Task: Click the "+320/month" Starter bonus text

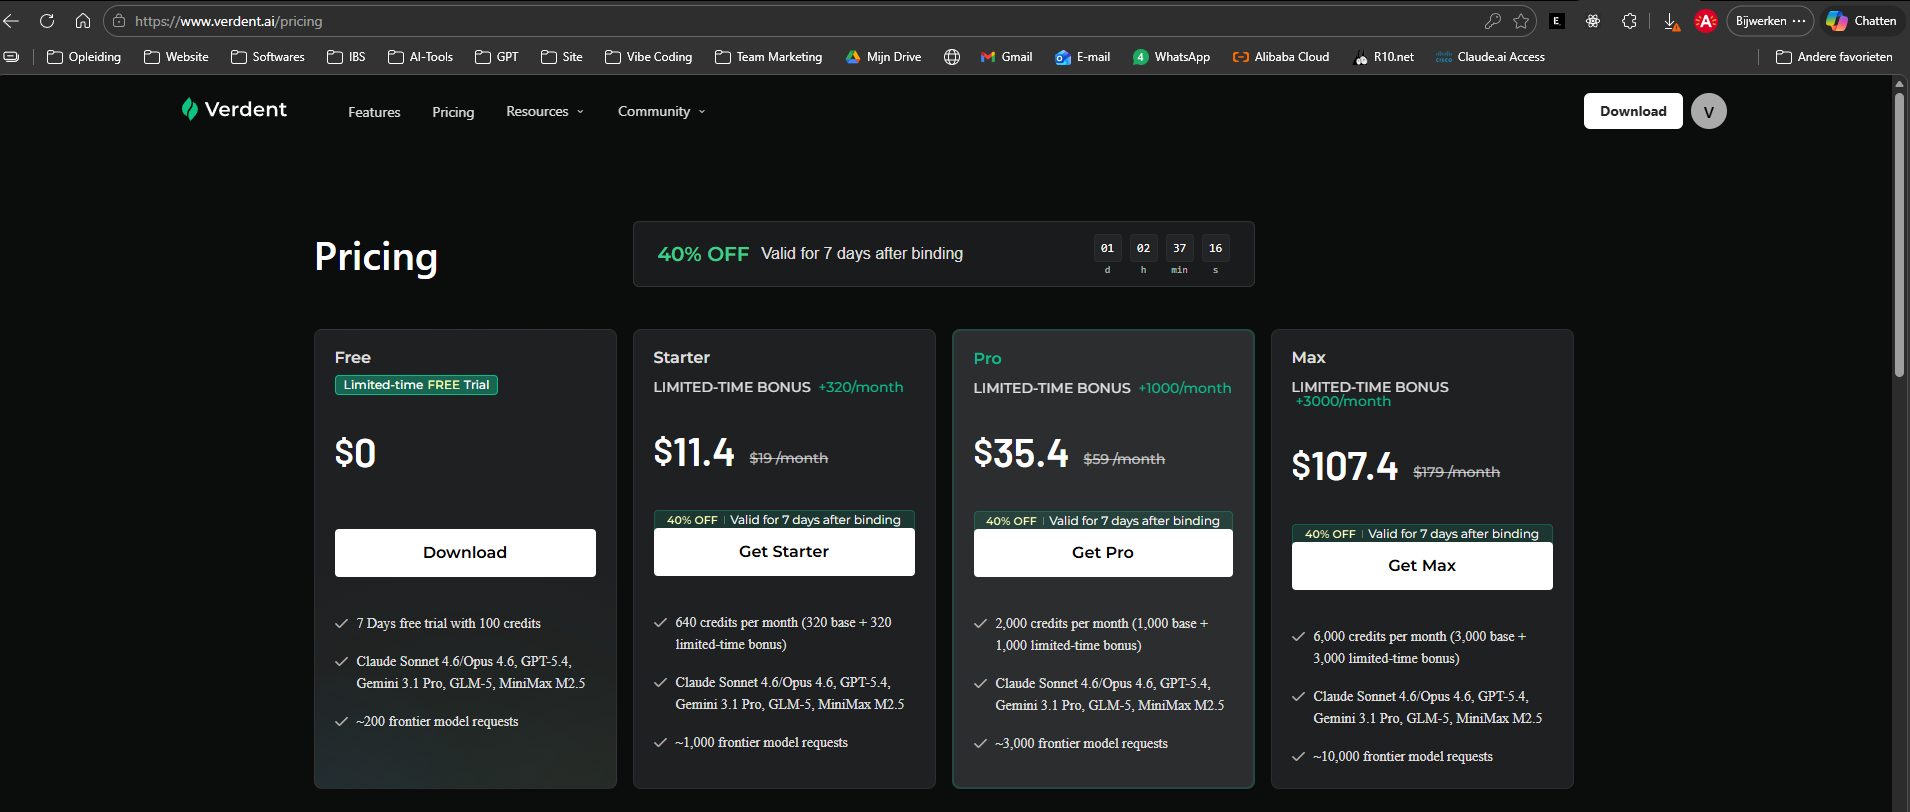Action: coord(861,387)
